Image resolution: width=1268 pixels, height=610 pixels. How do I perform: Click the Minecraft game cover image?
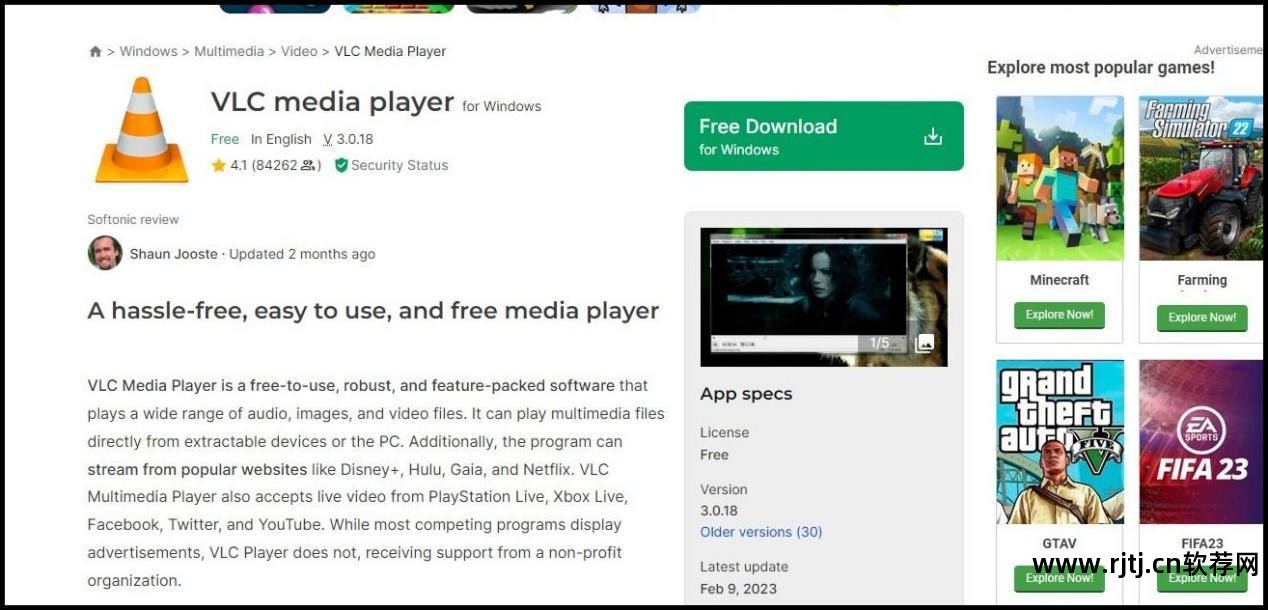(1060, 178)
